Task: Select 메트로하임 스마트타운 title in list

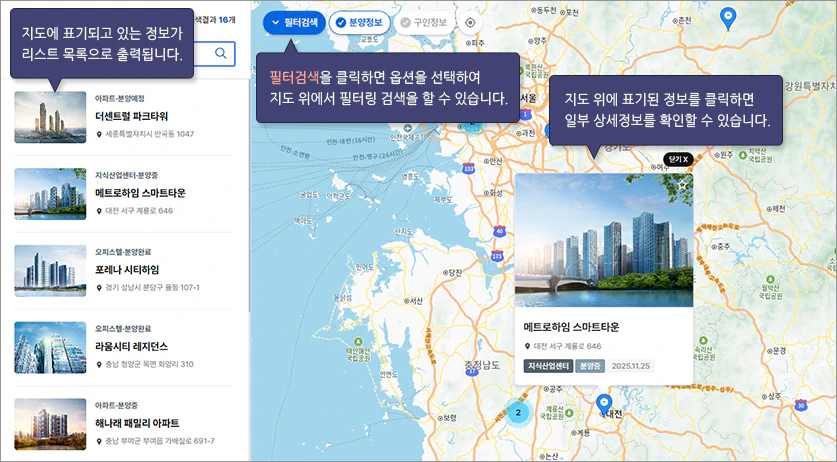Action: point(140,193)
